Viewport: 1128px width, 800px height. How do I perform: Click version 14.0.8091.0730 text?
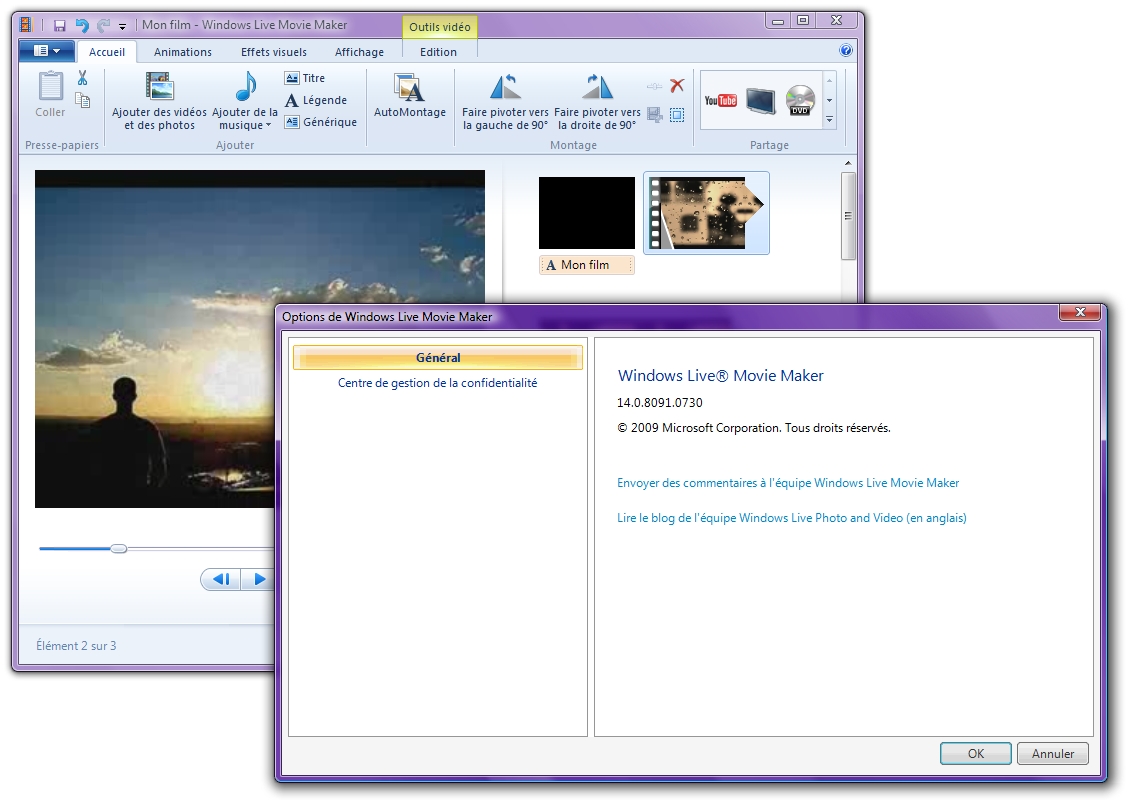pyautogui.click(x=660, y=403)
